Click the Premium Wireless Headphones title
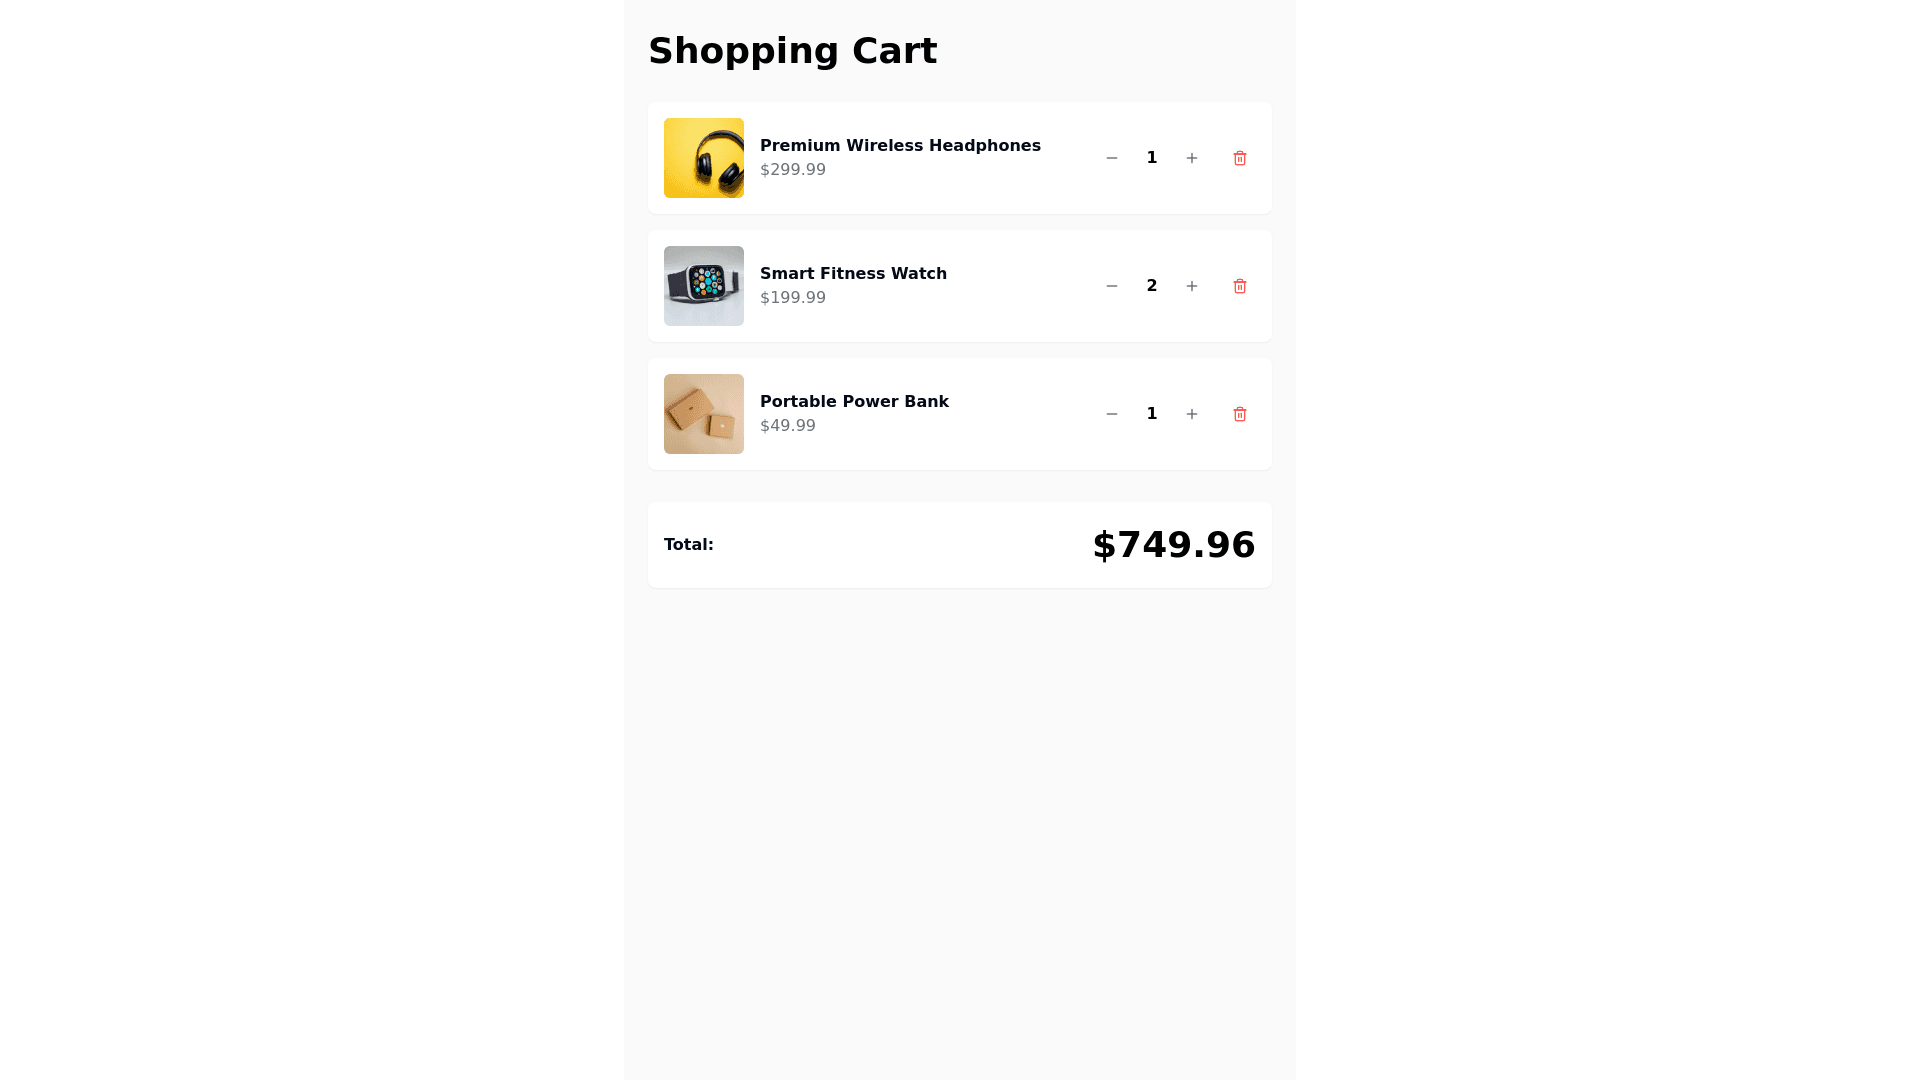 click(900, 146)
